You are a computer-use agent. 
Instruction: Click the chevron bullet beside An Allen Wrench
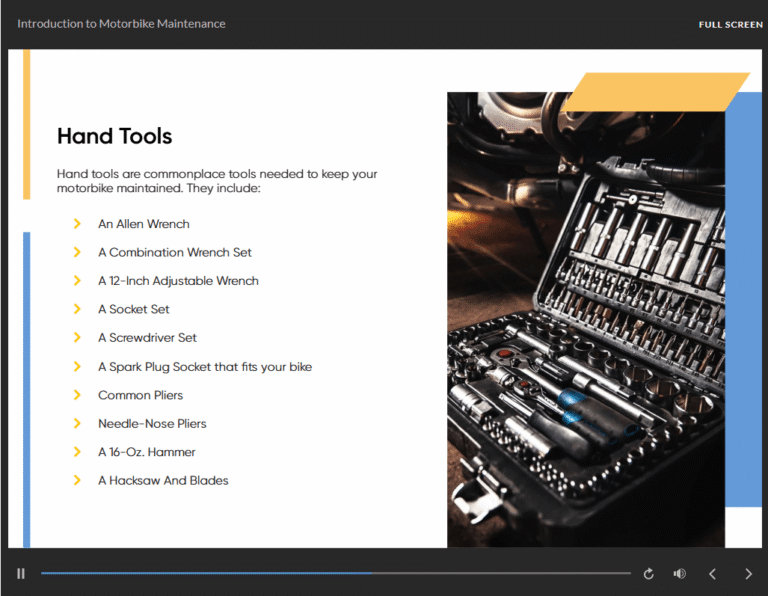click(x=77, y=224)
